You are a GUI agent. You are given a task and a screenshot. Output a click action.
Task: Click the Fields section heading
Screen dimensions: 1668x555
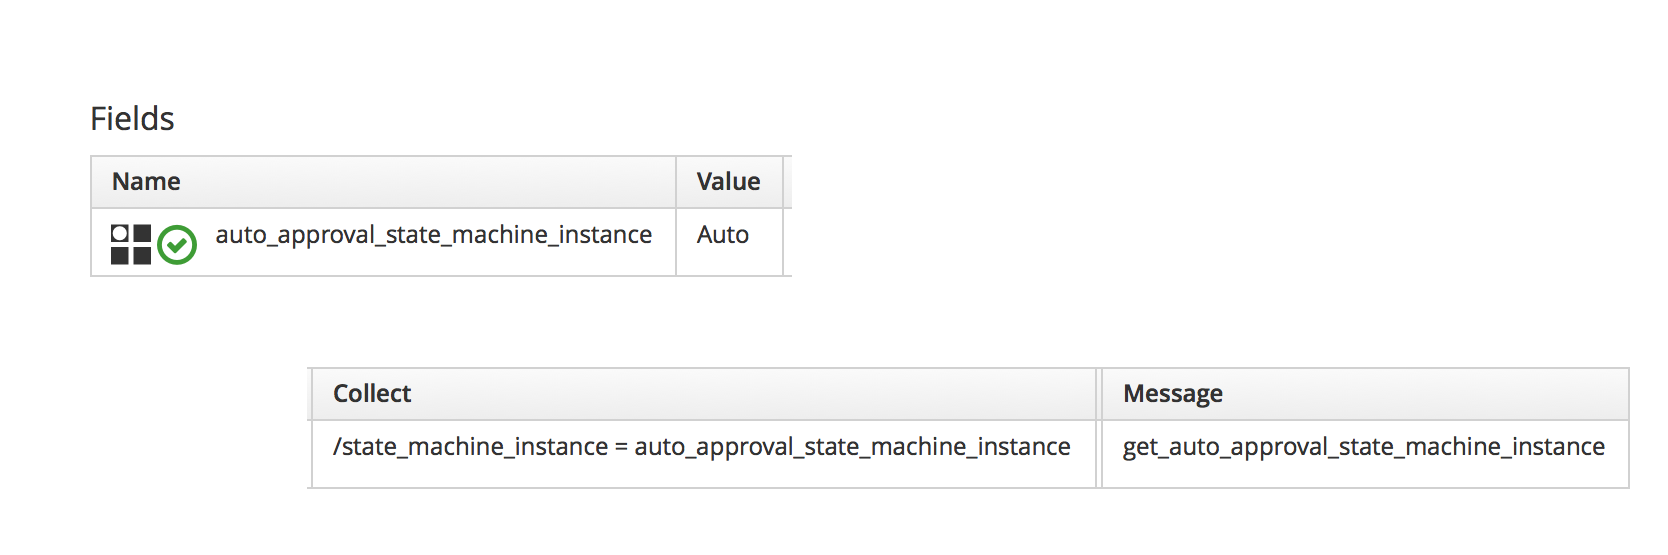pos(132,119)
